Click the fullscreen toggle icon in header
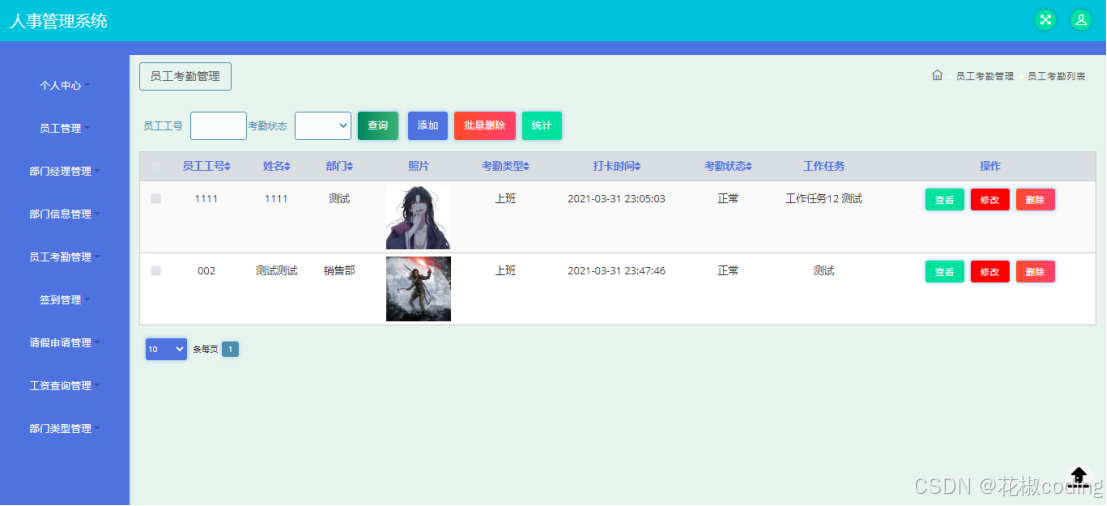The height and width of the screenshot is (506, 1107). 1046,20
